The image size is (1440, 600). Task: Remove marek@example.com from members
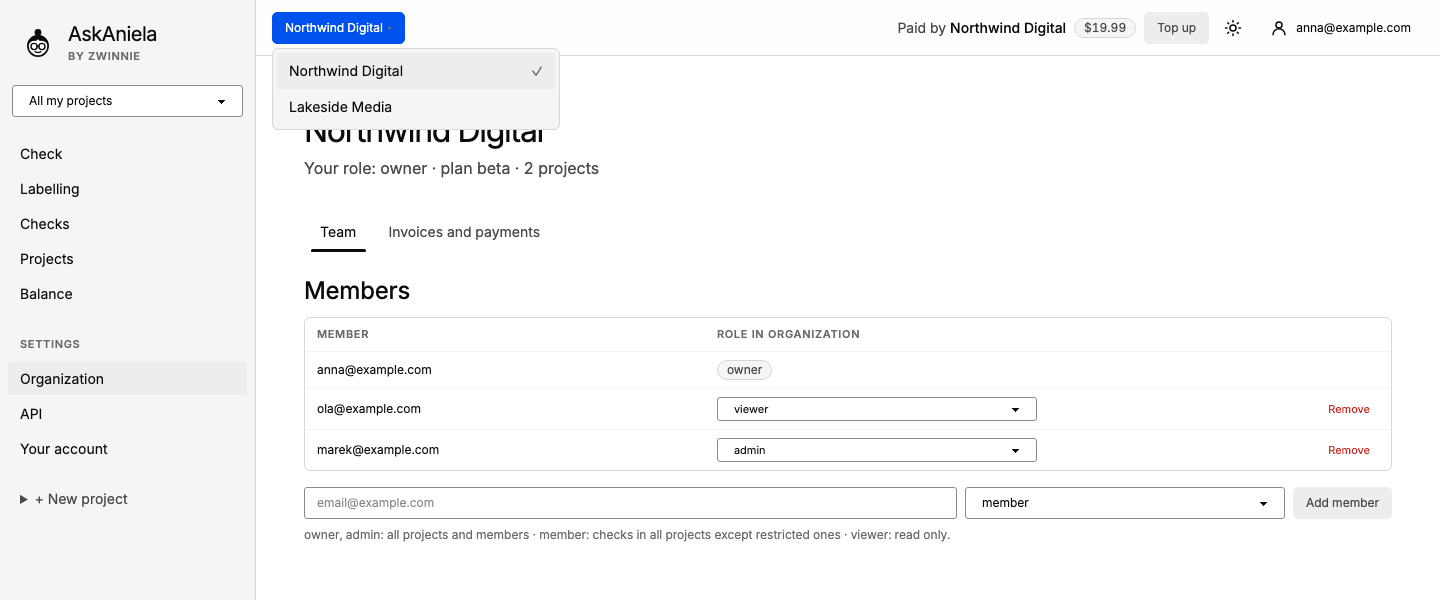[1349, 450]
